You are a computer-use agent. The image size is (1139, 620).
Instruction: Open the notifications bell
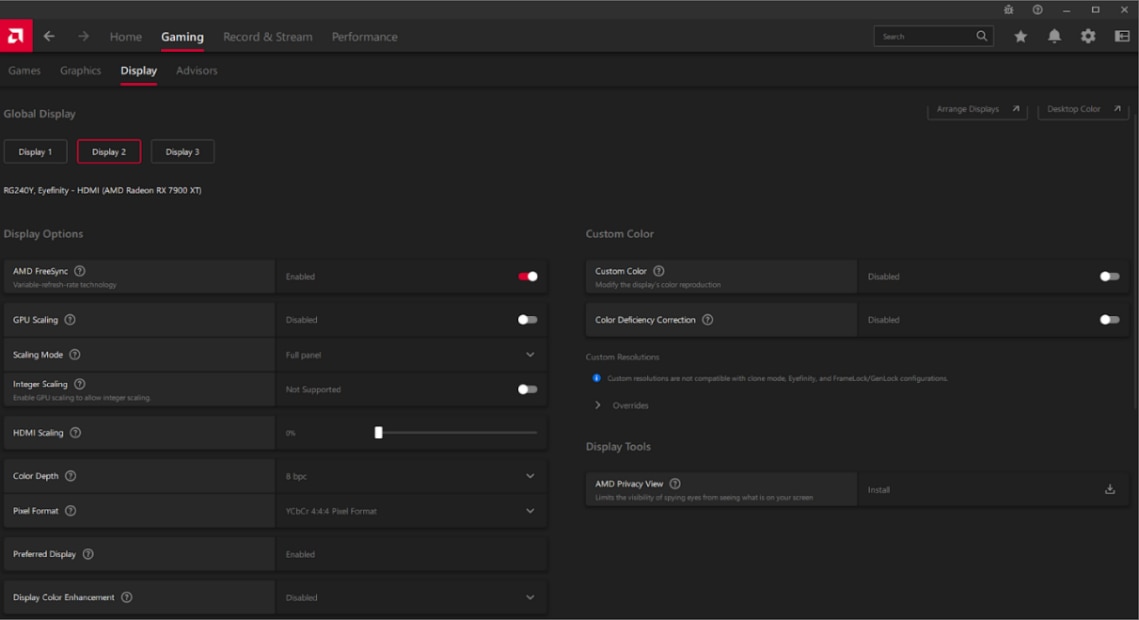(1054, 36)
